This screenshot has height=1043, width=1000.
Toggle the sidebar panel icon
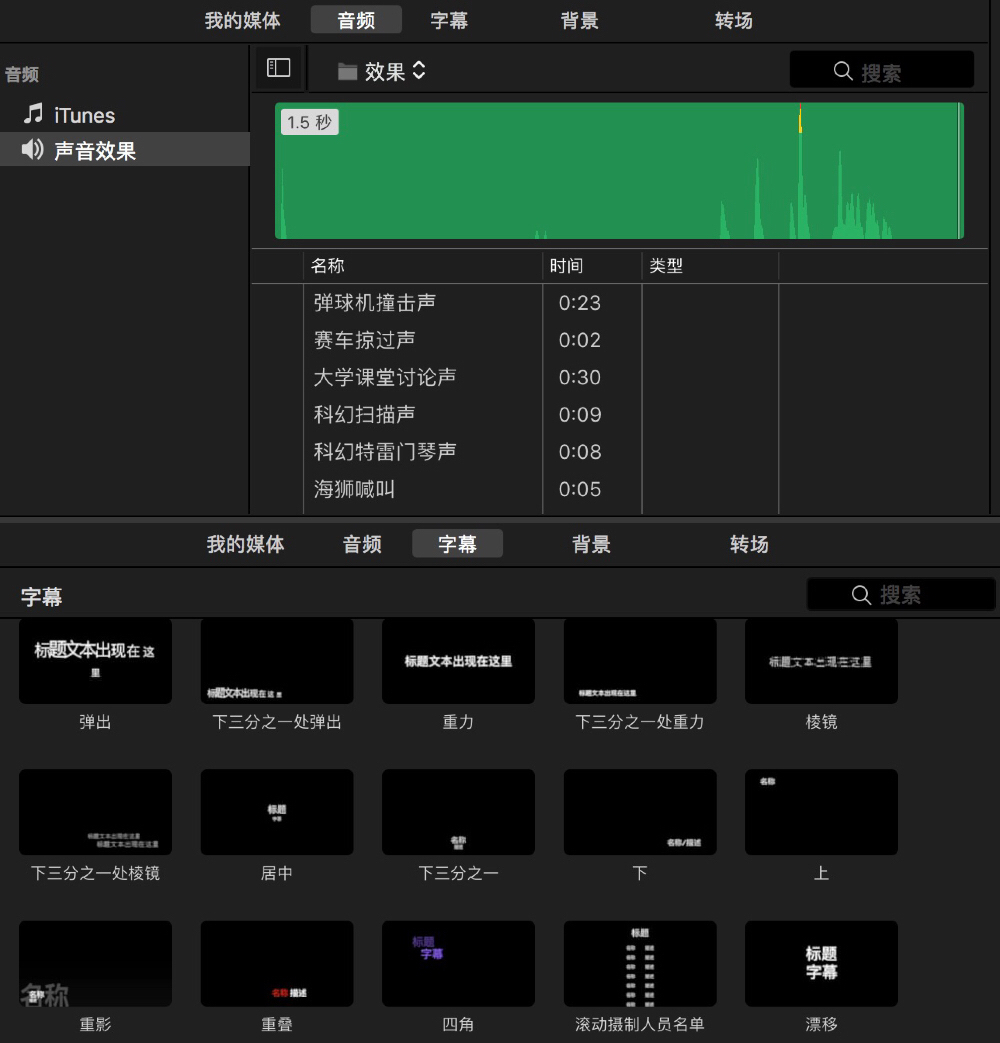coord(279,68)
